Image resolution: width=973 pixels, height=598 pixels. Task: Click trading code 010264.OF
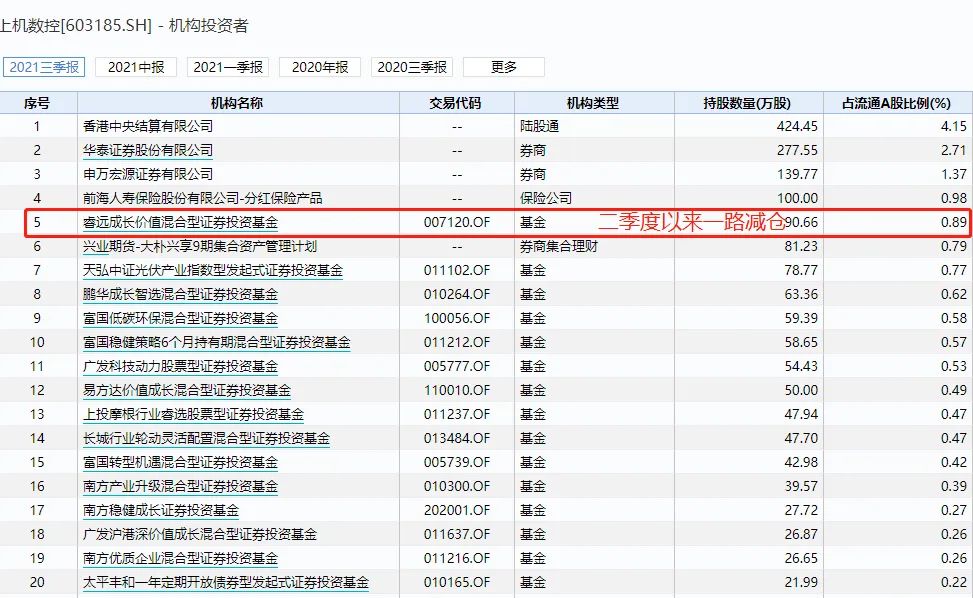tap(457, 294)
